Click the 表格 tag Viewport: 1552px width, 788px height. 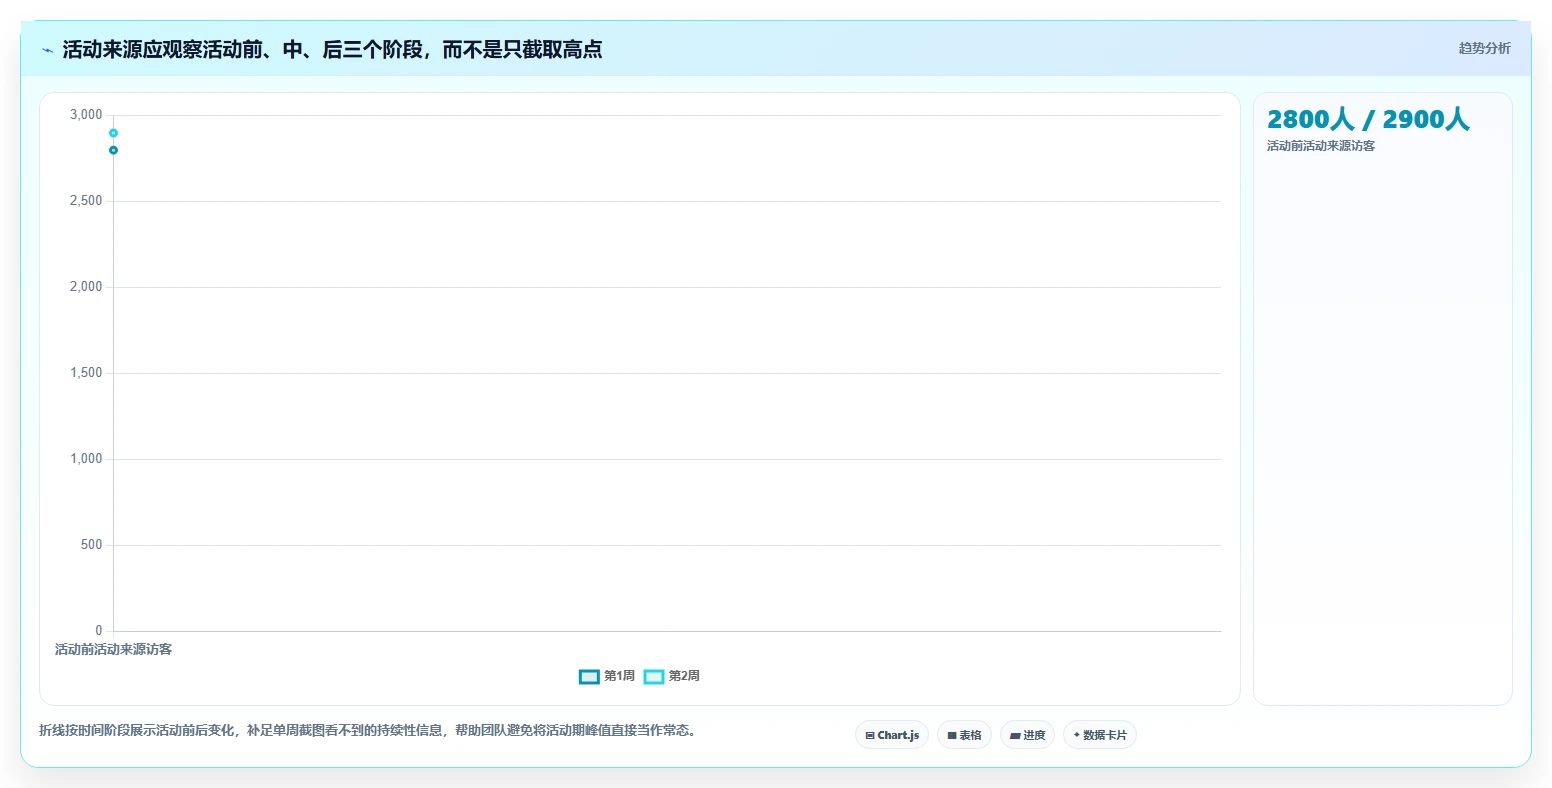pyautogui.click(x=964, y=735)
